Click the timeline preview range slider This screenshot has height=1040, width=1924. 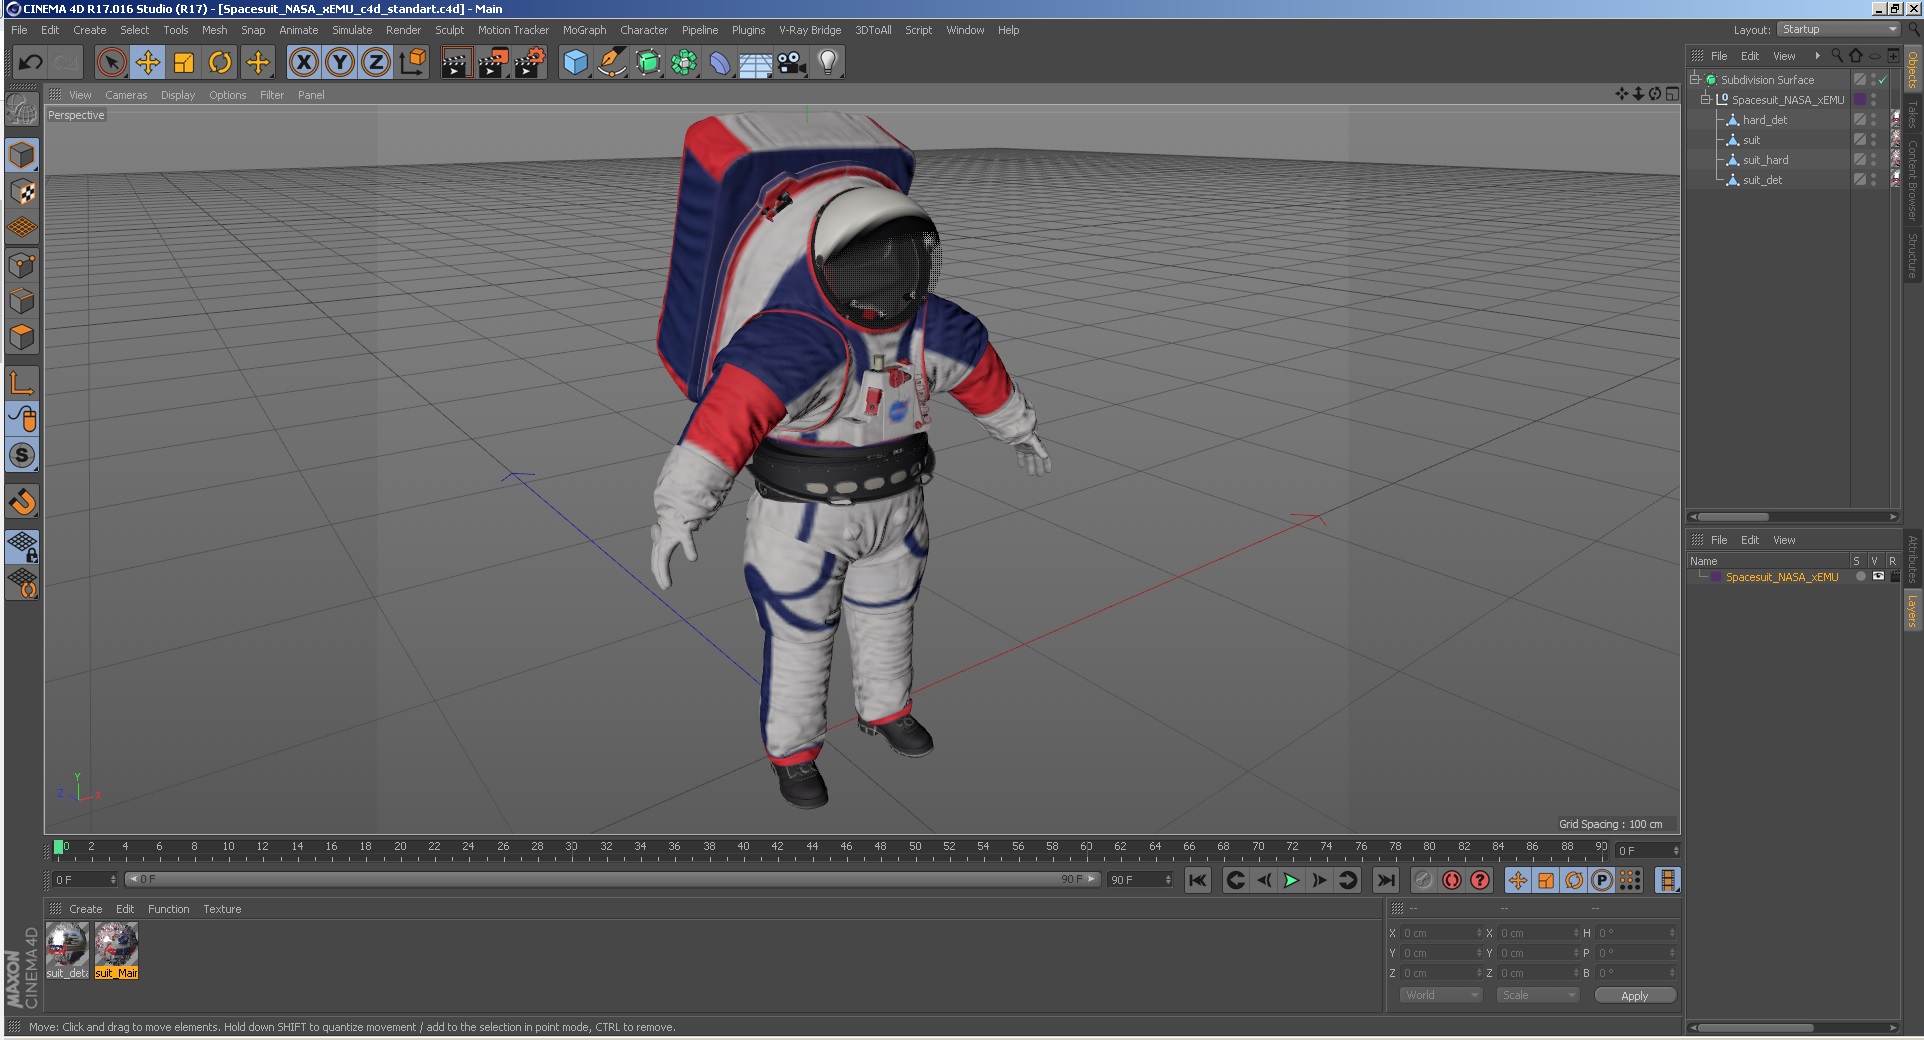click(x=612, y=879)
